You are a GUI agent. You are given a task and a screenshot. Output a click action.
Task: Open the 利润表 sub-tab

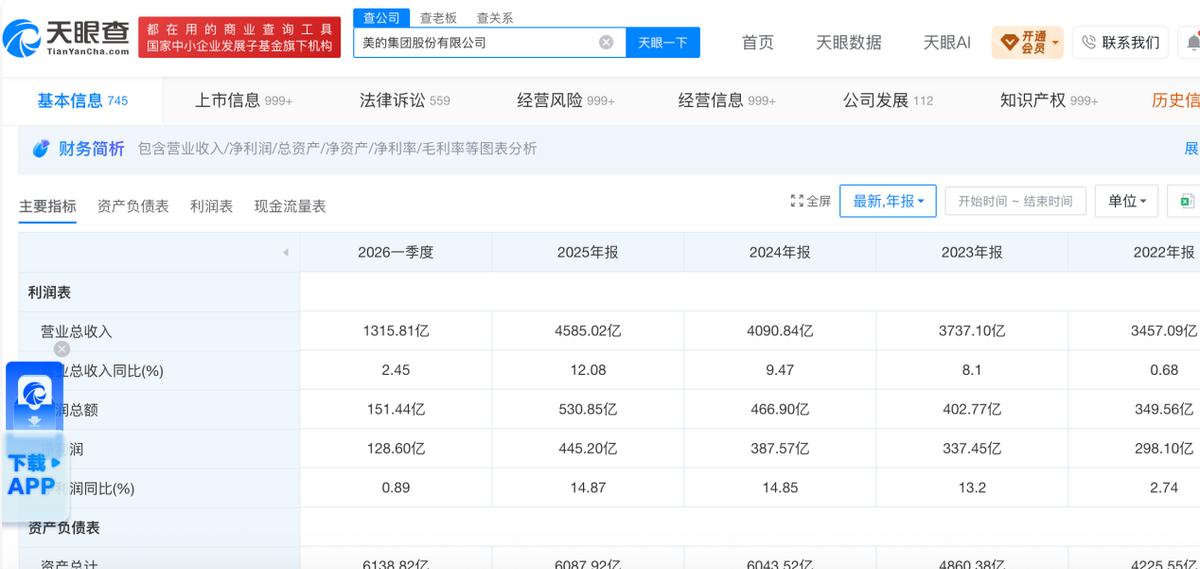[211, 206]
